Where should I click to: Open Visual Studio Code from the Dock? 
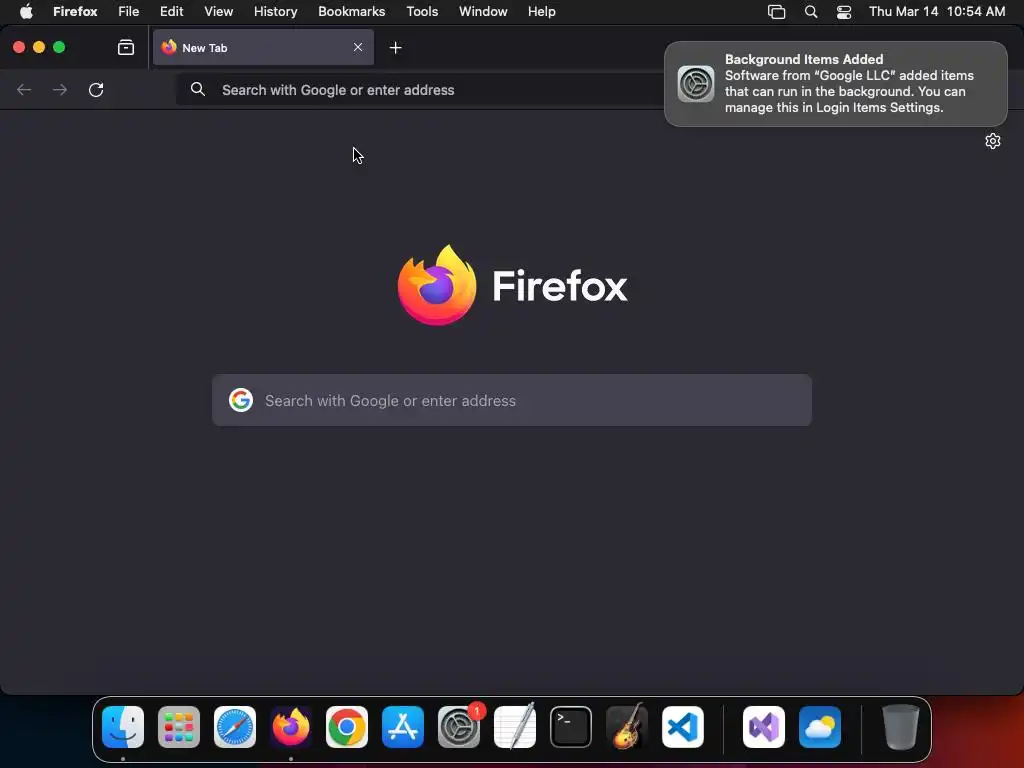tap(683, 726)
